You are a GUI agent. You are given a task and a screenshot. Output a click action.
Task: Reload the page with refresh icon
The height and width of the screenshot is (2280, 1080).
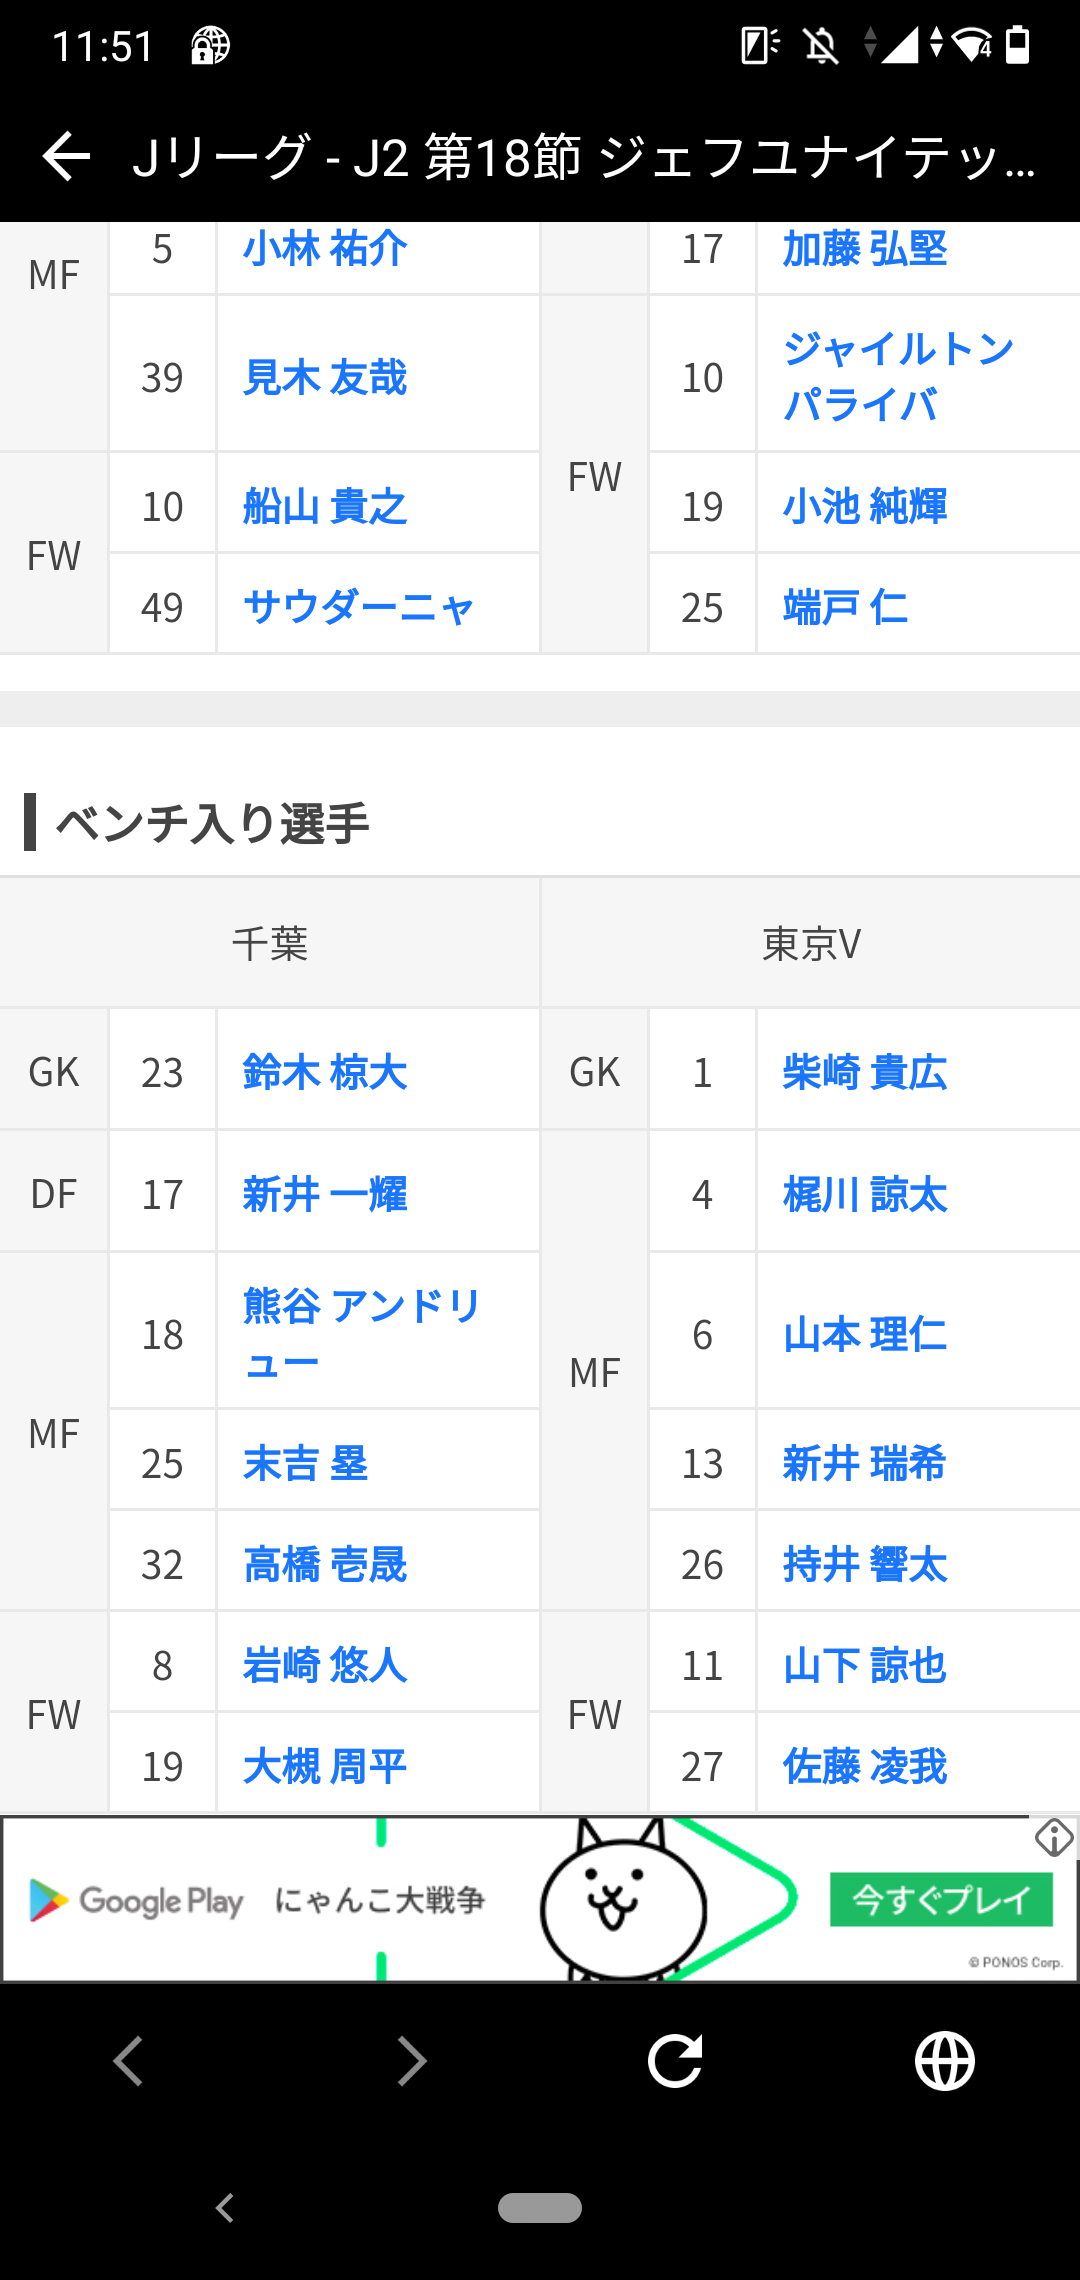(675, 2061)
